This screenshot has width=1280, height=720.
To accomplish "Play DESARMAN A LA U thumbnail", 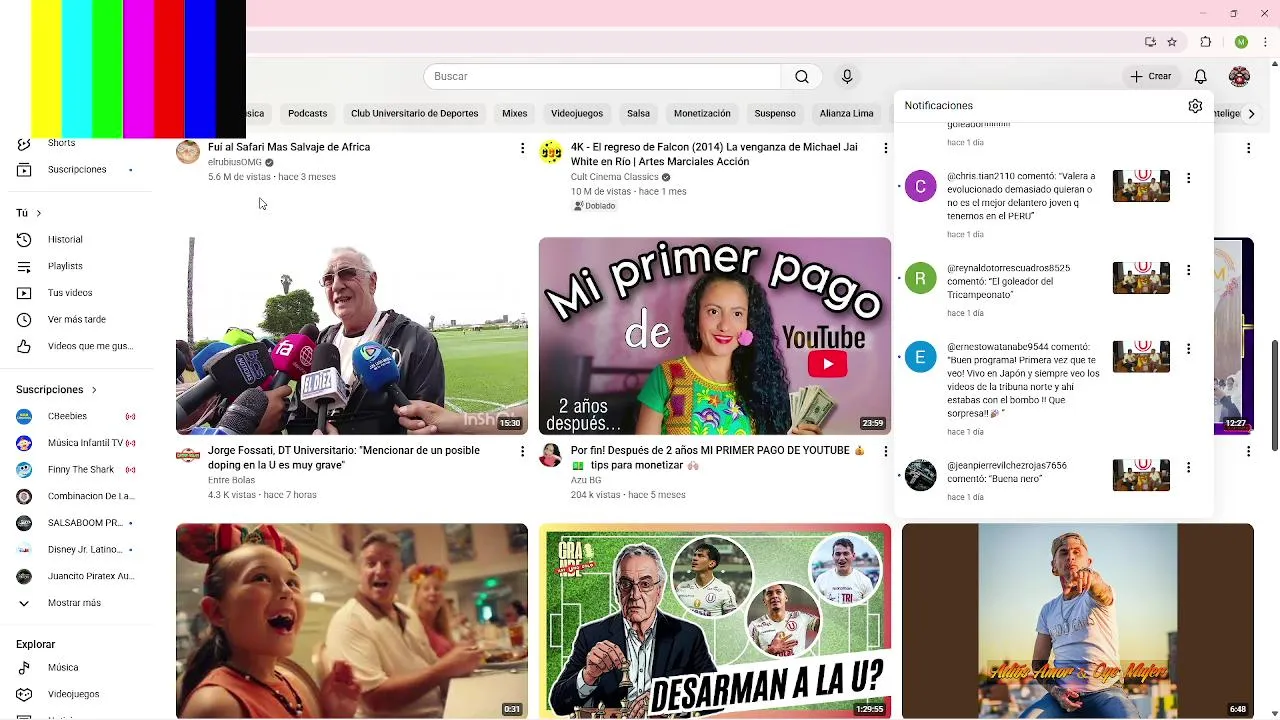I will (x=715, y=621).
